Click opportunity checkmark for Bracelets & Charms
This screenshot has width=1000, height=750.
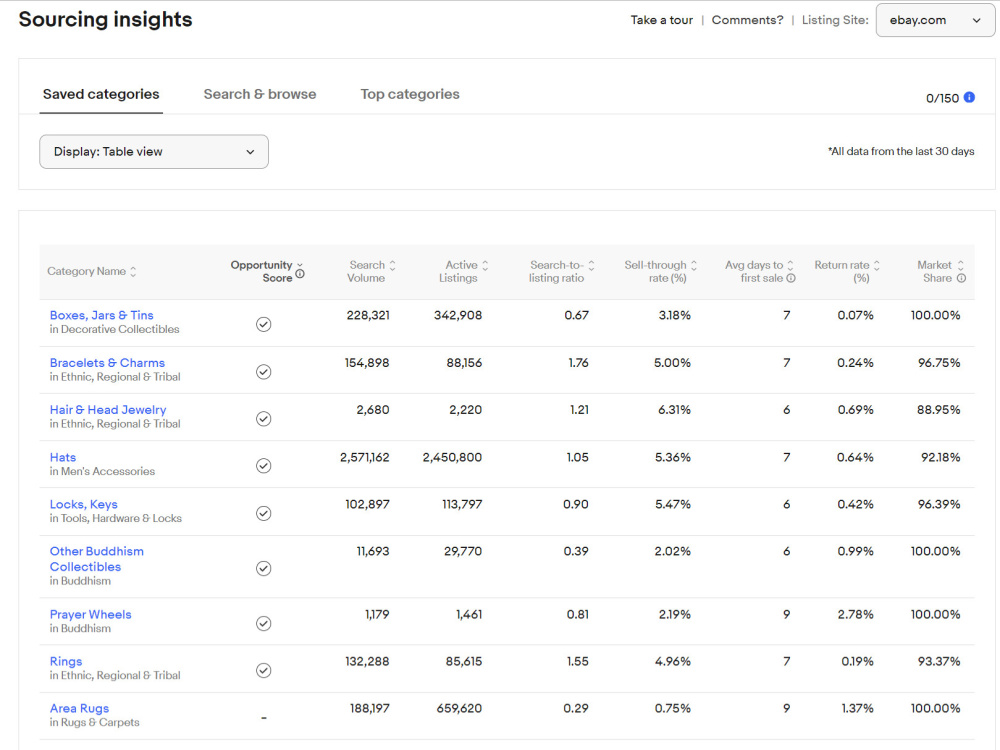[x=263, y=372]
